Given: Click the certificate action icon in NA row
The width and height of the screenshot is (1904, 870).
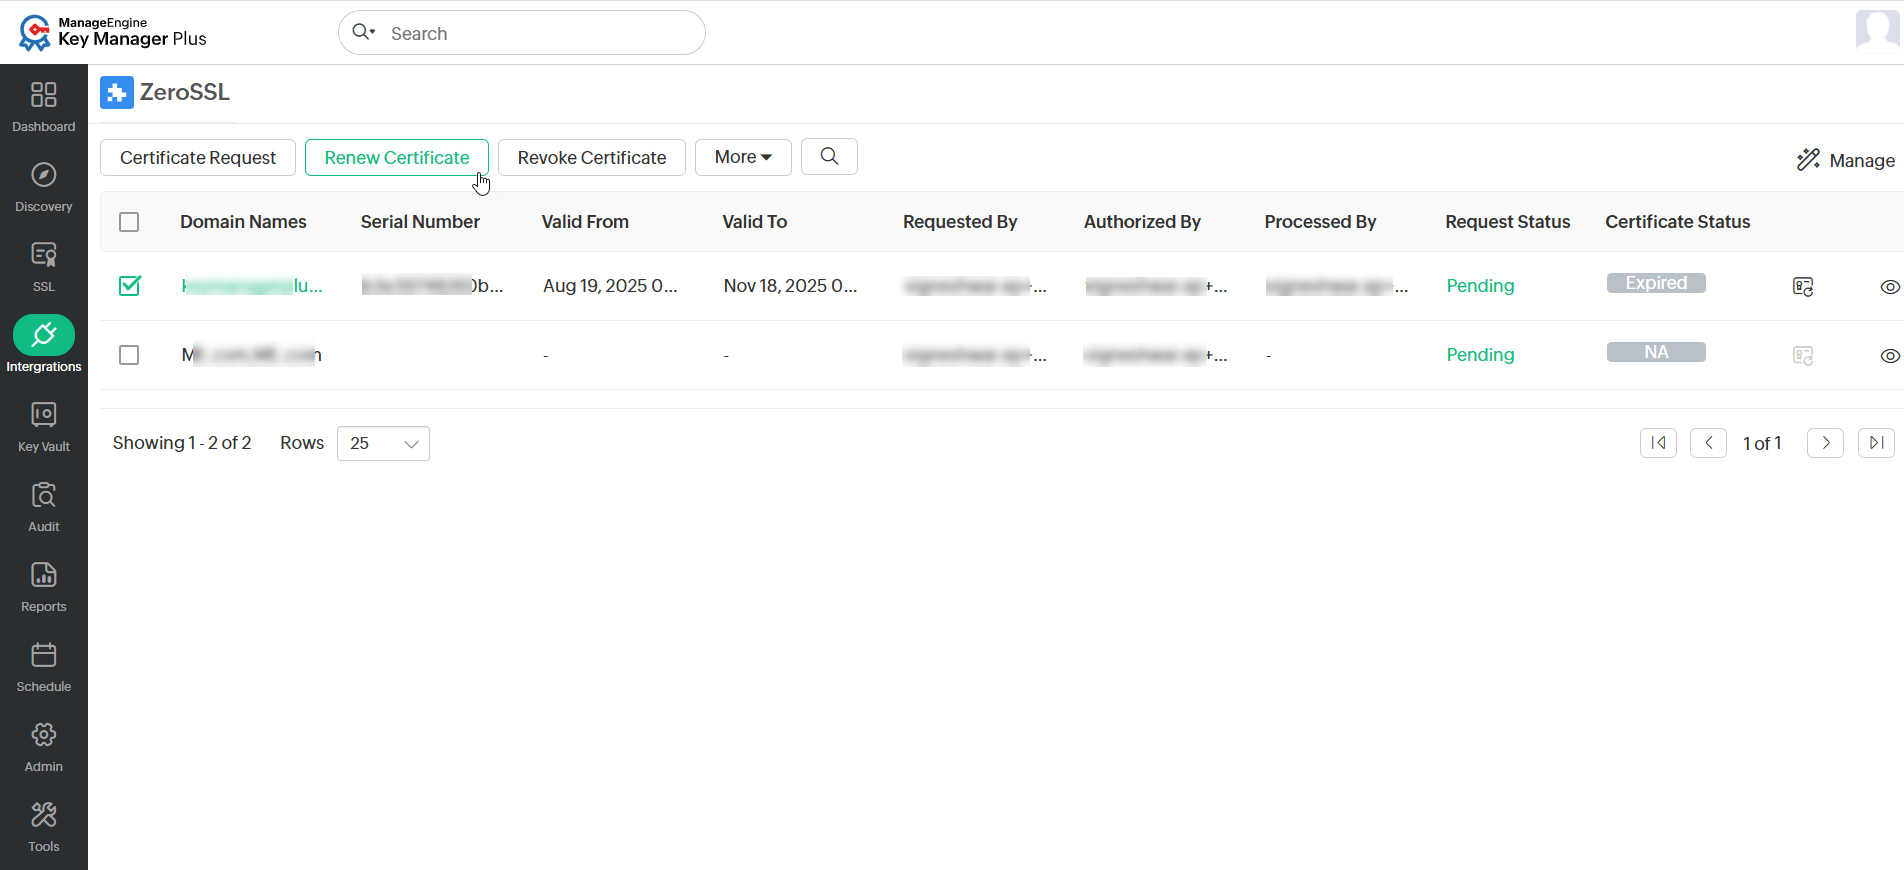Looking at the screenshot, I should click(x=1803, y=356).
